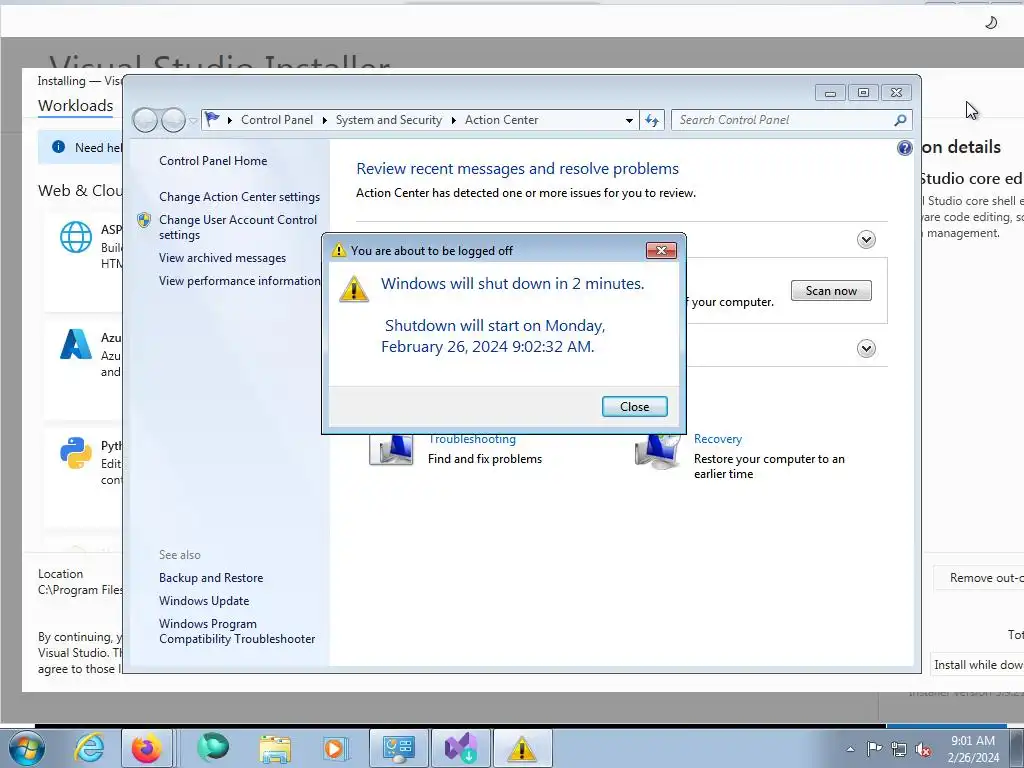Click the Back navigation button
This screenshot has height=768, width=1024.
[145, 120]
